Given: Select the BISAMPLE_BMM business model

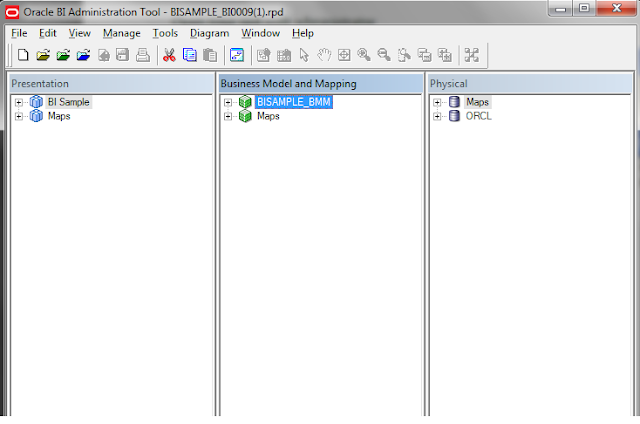Looking at the screenshot, I should [x=294, y=102].
